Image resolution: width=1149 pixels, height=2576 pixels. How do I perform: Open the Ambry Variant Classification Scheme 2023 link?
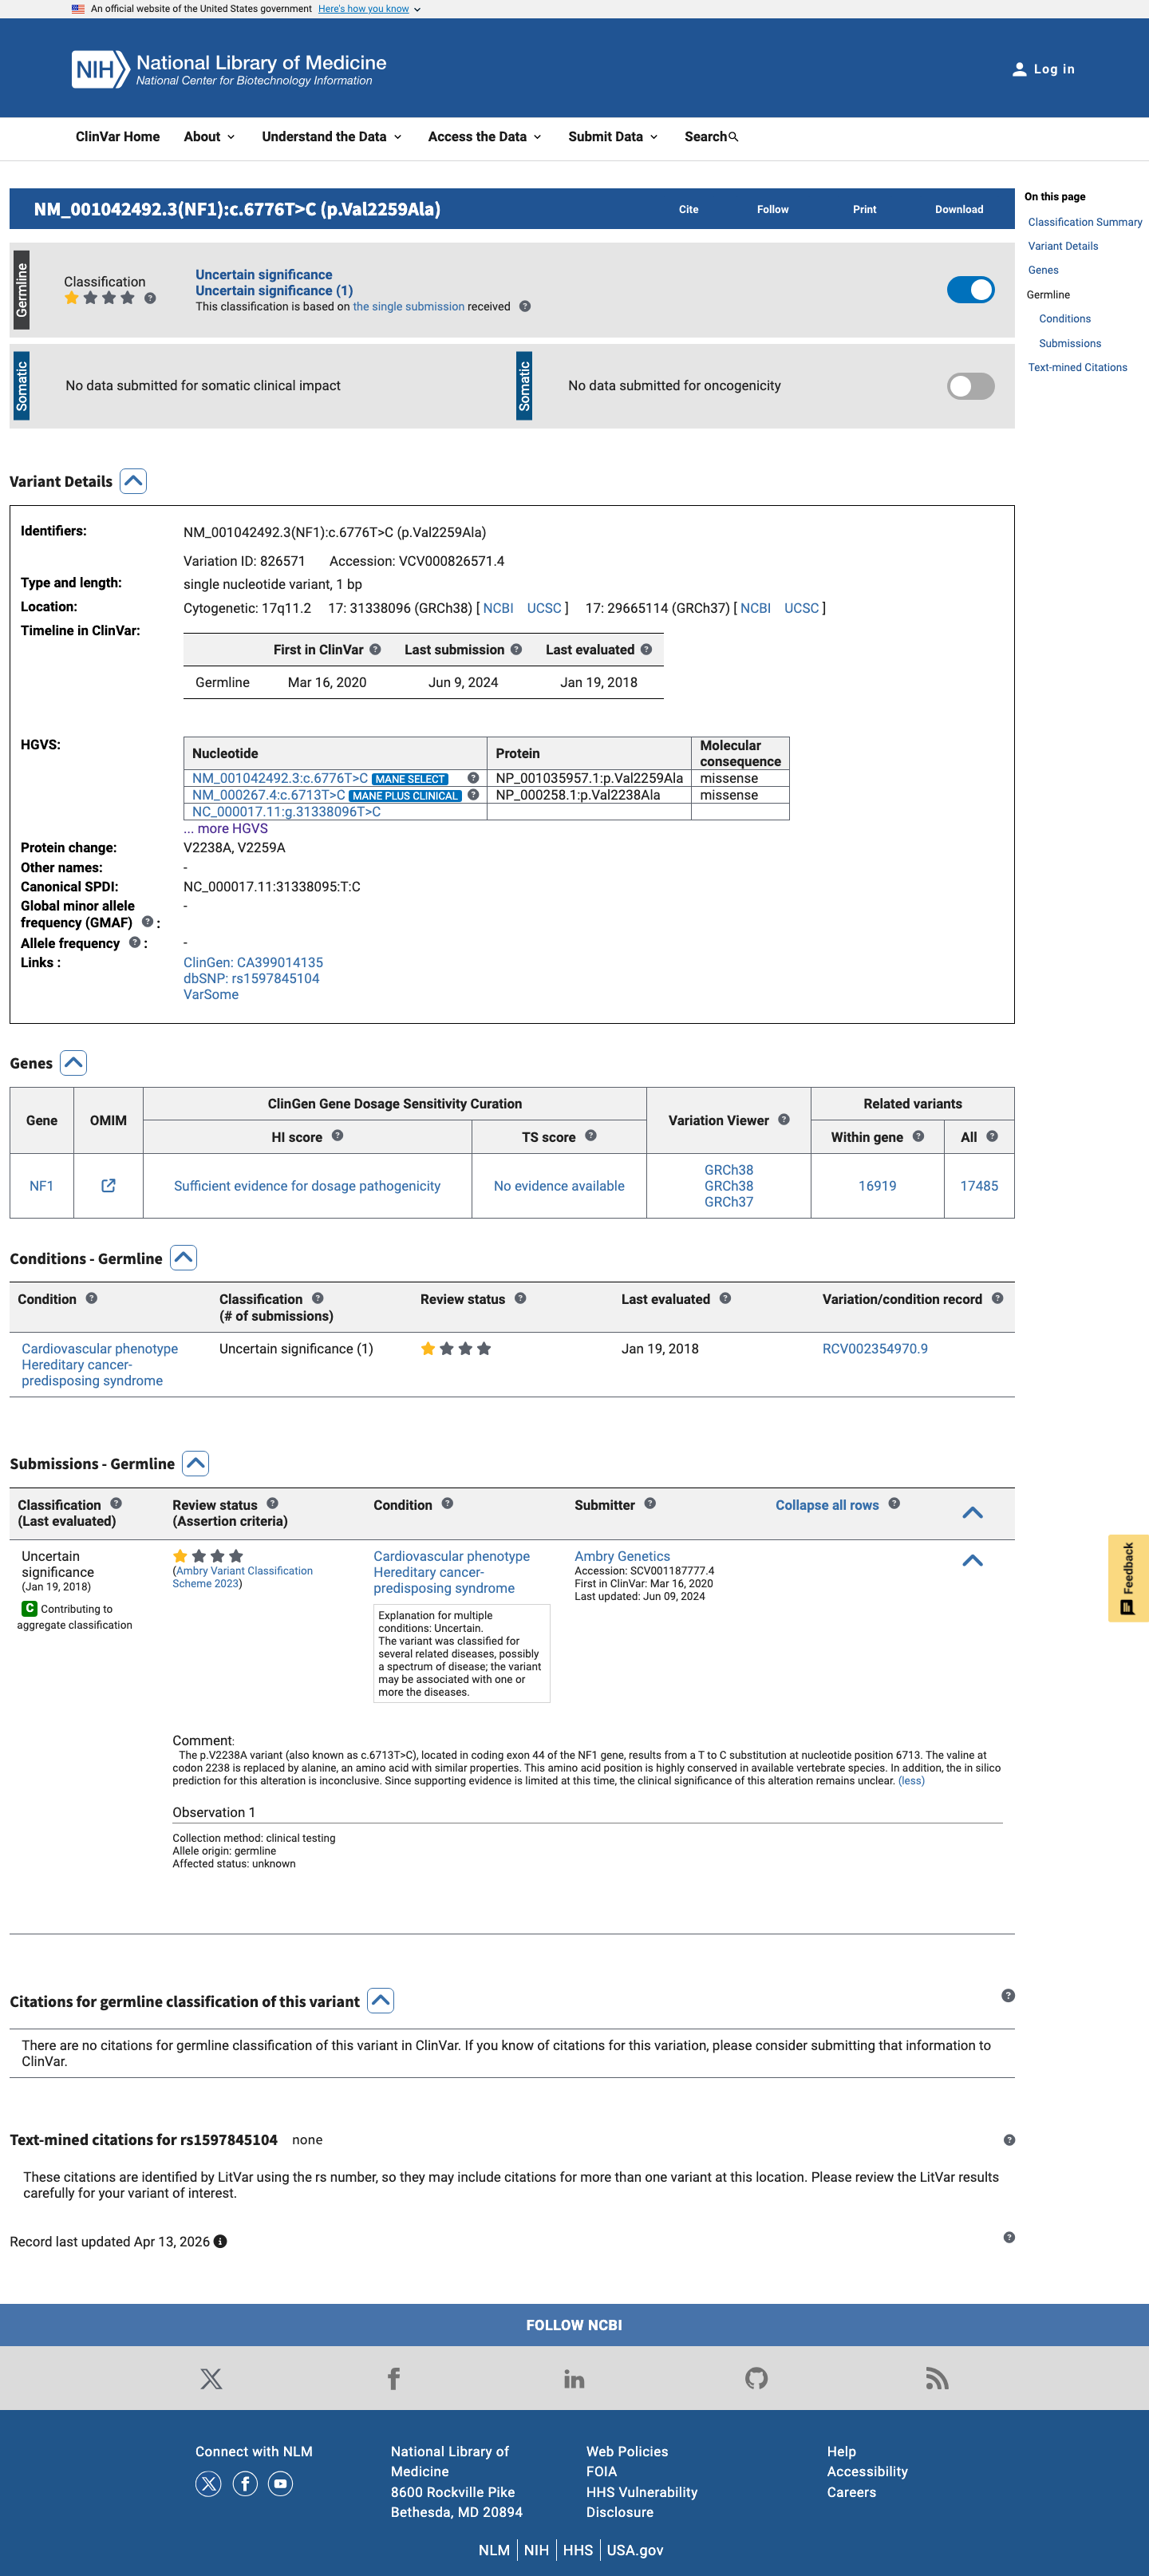(x=243, y=1577)
